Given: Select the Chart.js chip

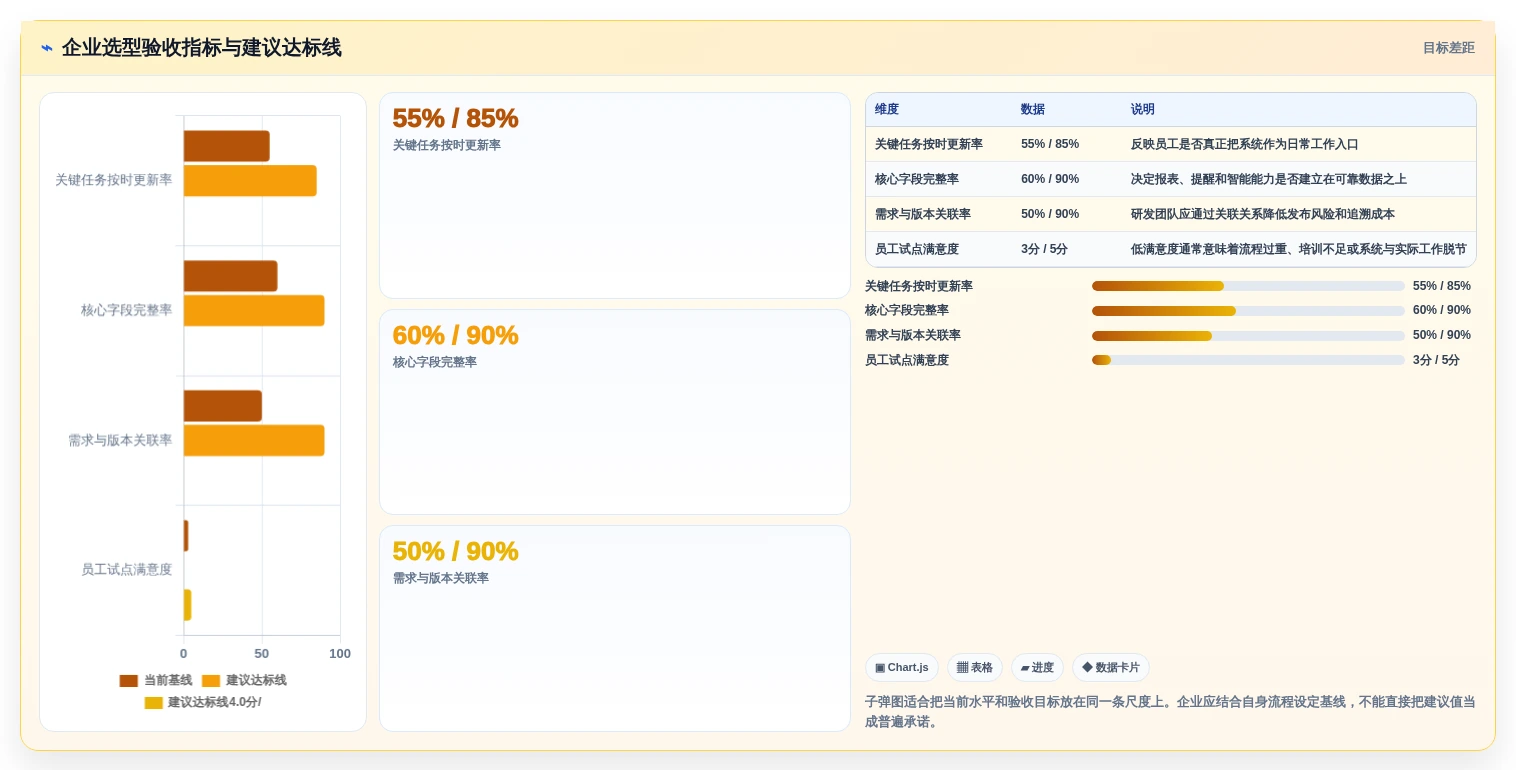Looking at the screenshot, I should tap(902, 667).
